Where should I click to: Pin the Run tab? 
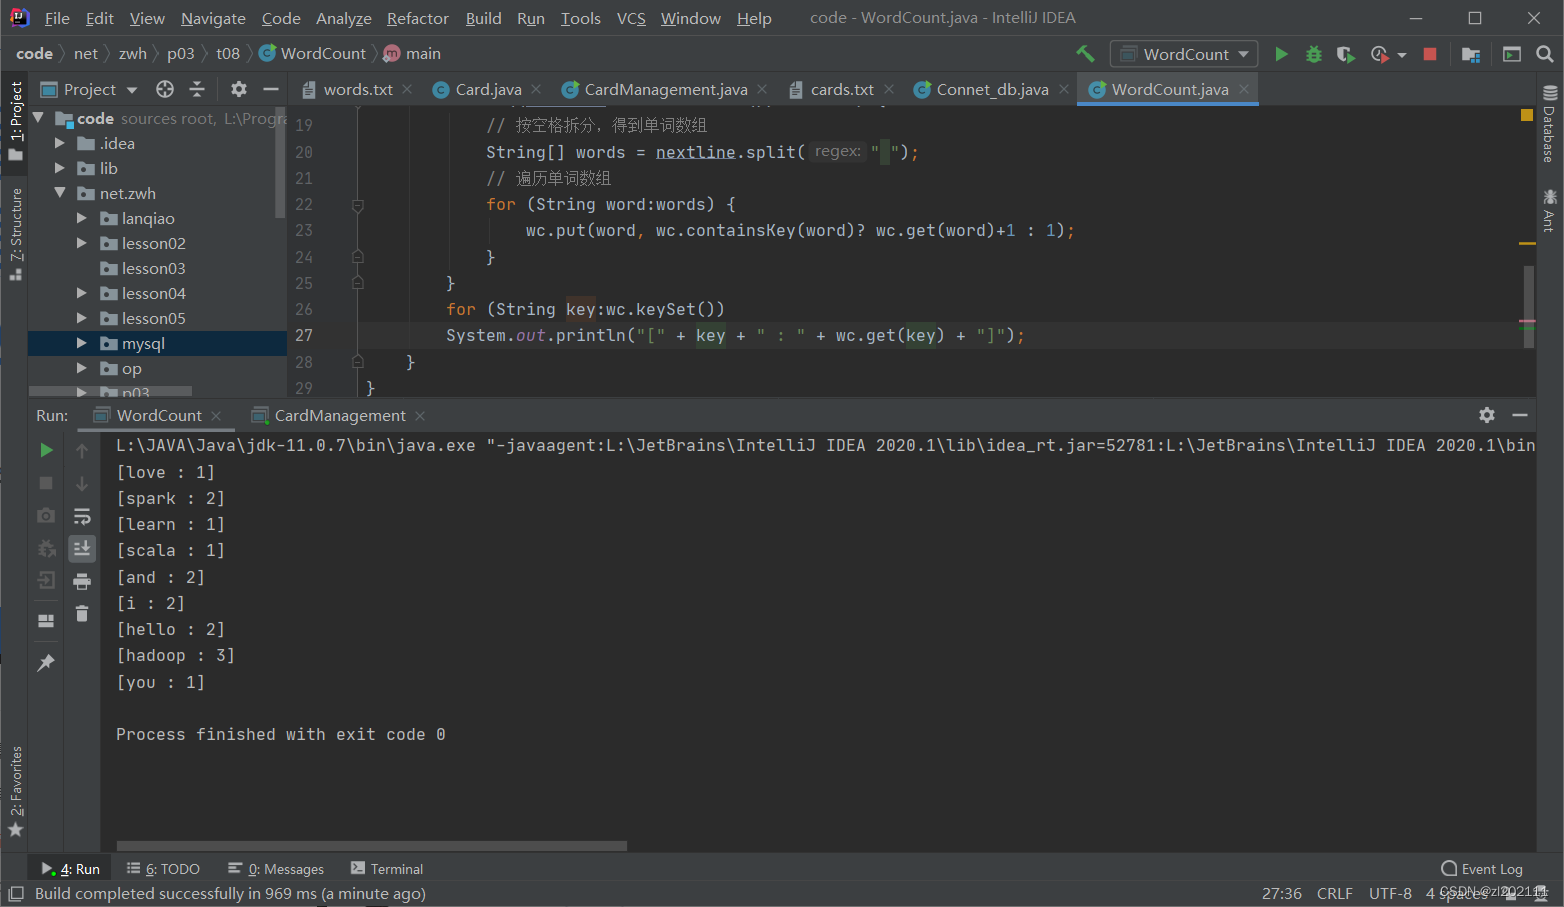pos(46,663)
